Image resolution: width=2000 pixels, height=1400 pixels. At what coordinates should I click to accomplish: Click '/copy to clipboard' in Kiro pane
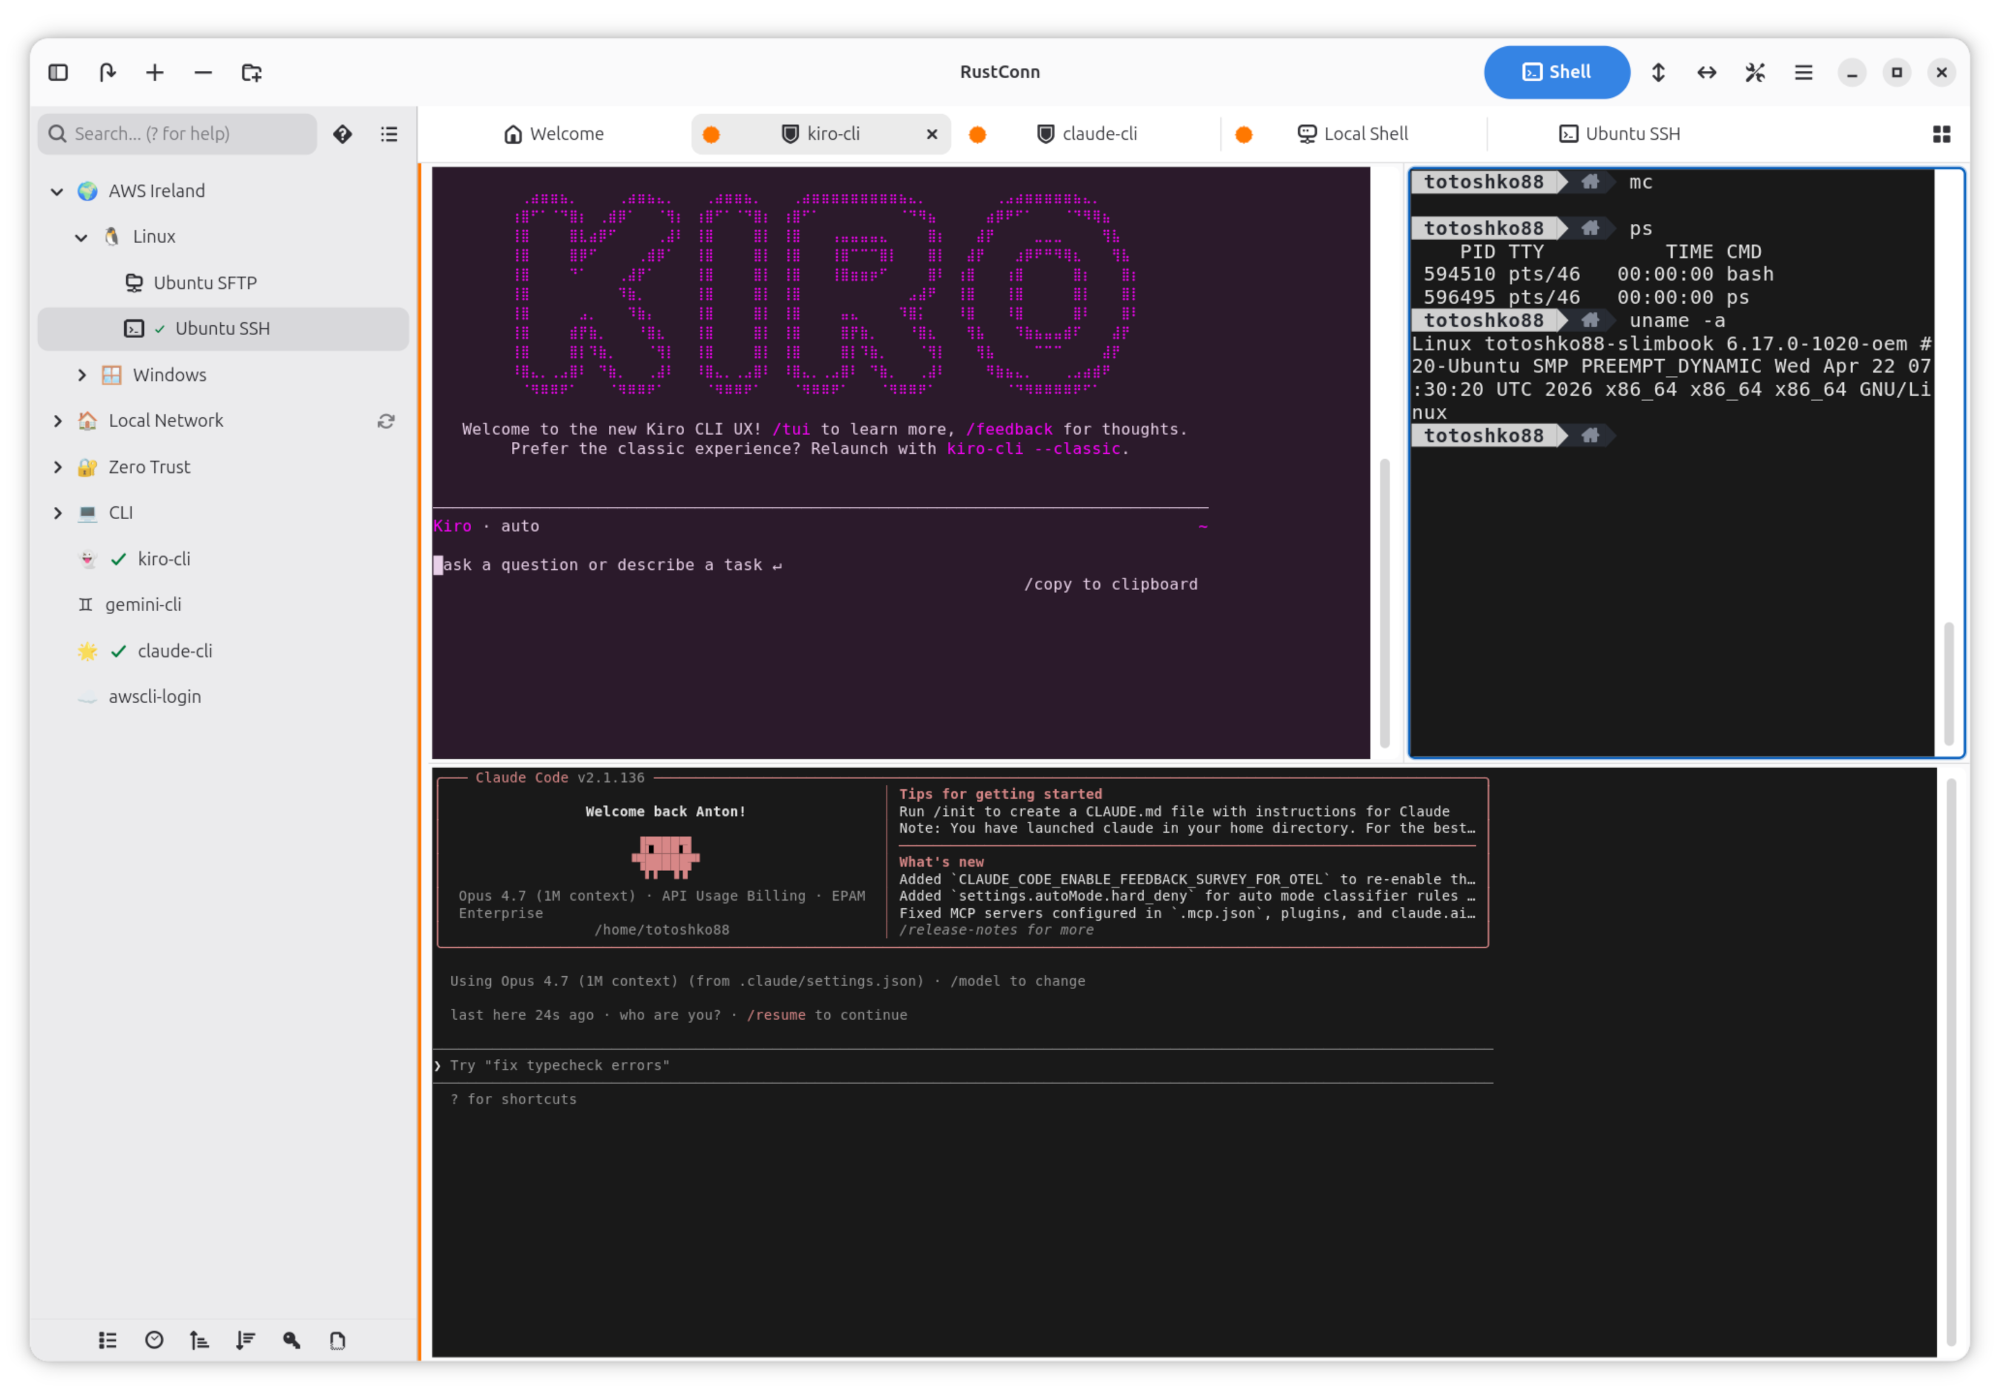1111,585
